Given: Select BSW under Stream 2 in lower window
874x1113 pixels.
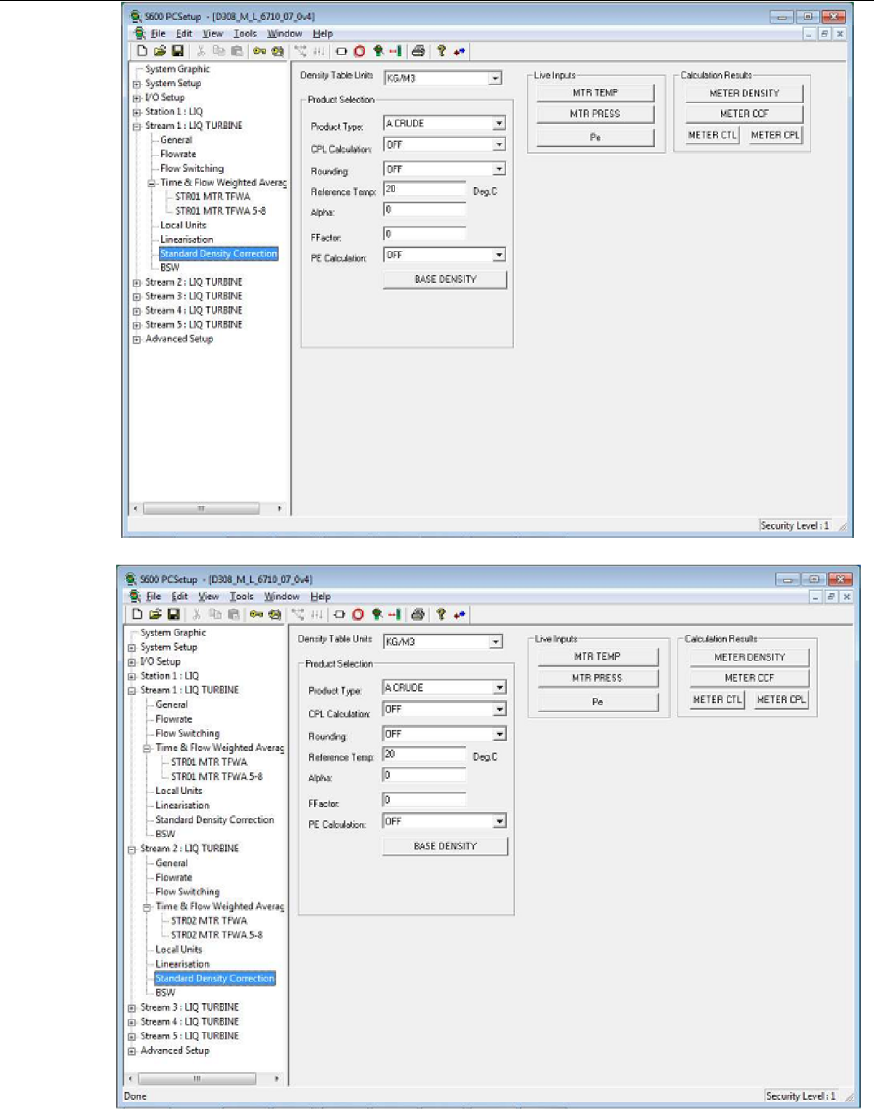Looking at the screenshot, I should pos(165,993).
